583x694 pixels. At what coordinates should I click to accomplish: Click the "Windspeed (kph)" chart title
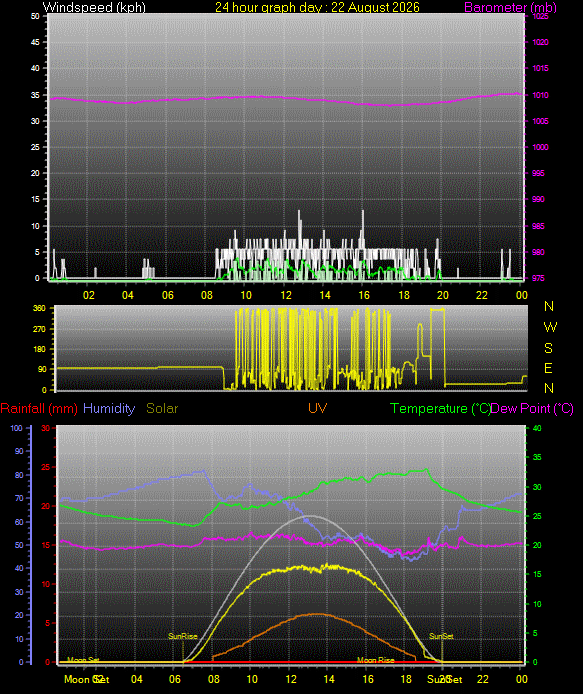pos(94,7)
